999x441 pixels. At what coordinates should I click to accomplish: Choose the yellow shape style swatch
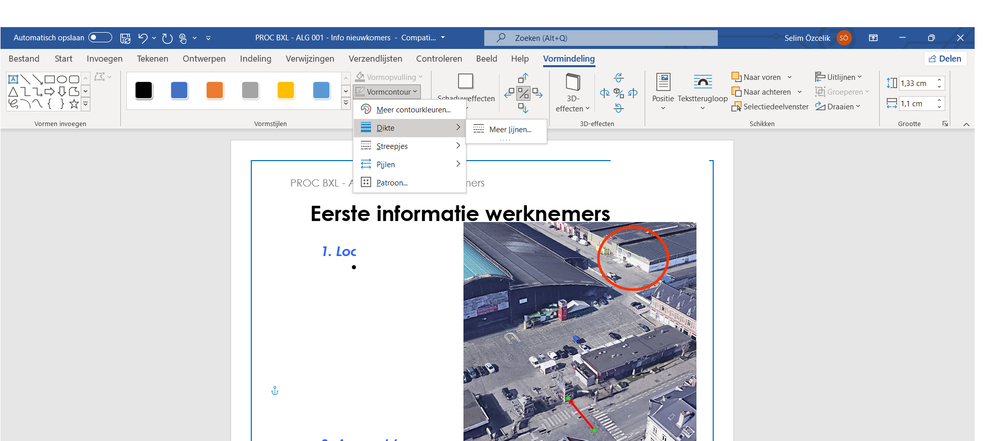(x=286, y=90)
